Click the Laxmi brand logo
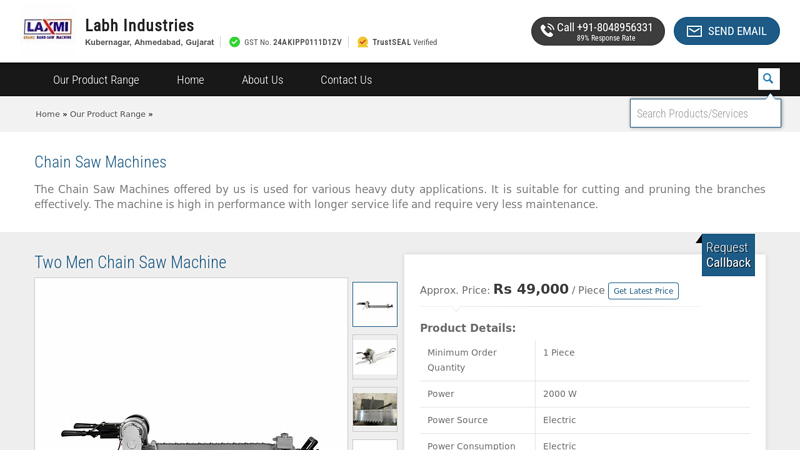Image resolution: width=800 pixels, height=450 pixels. [48, 28]
